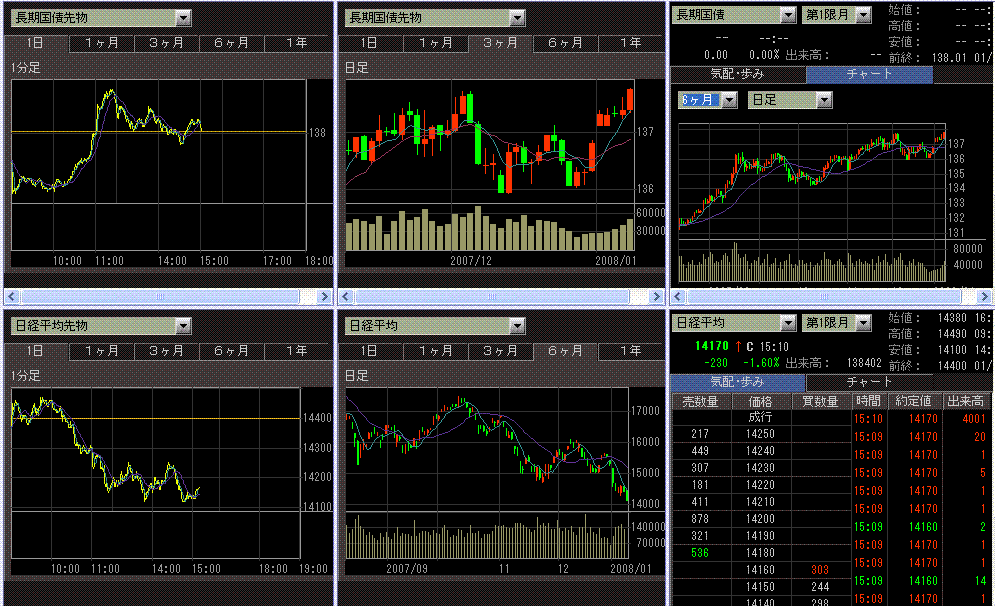
Task: Click the 成行 market order row
Action: [760, 417]
